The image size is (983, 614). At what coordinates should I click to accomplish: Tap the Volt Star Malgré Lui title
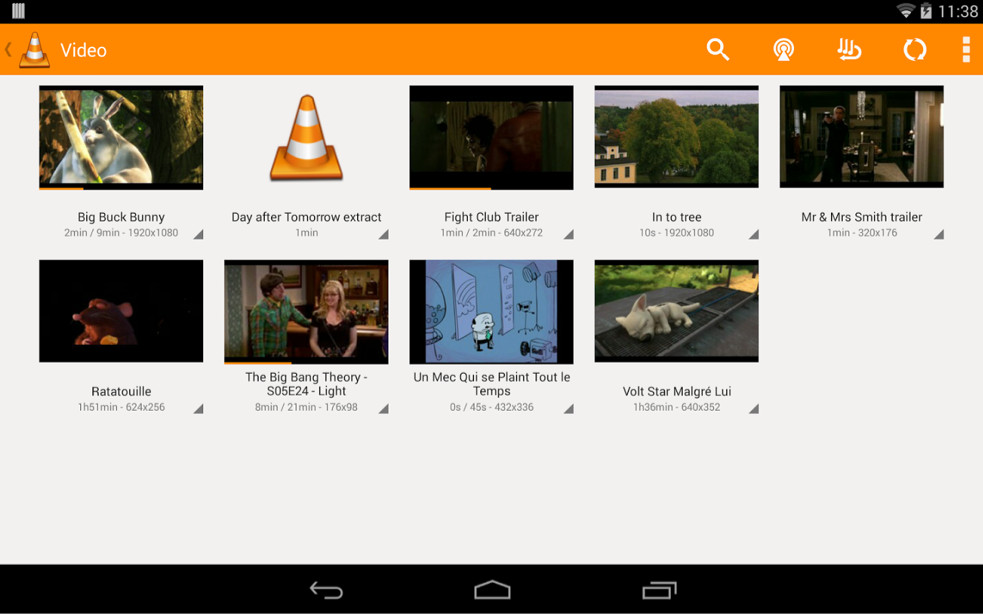coord(676,391)
